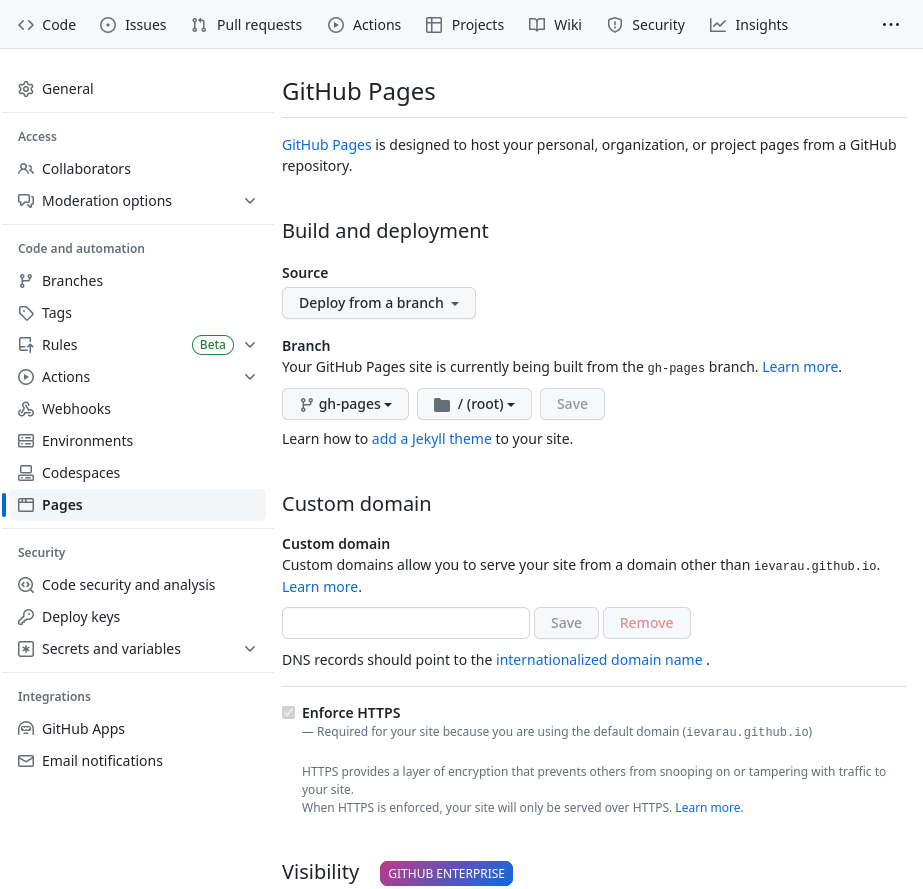
Task: Expand Moderation options chevron
Action: coord(250,201)
